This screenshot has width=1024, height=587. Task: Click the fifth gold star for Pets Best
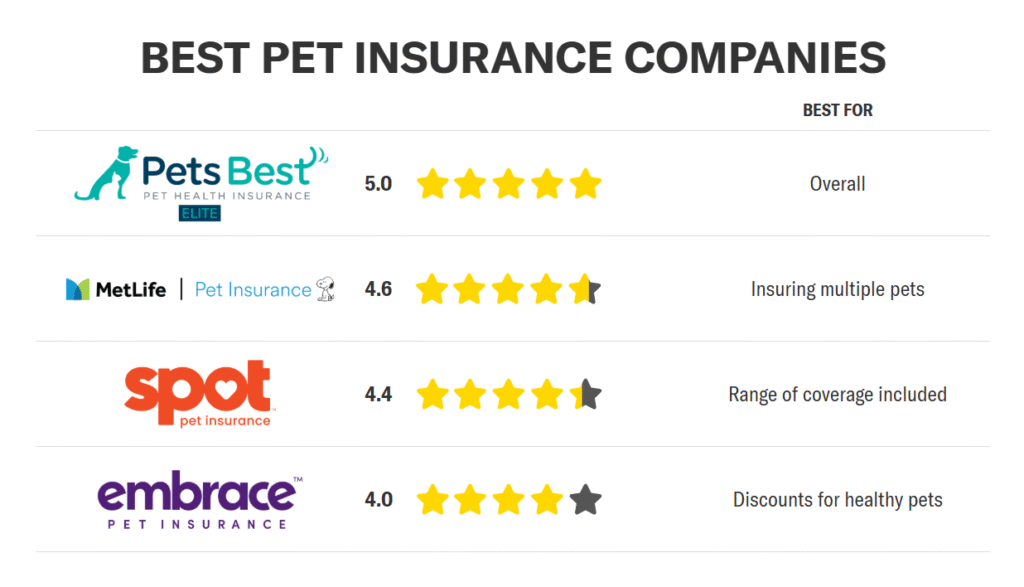[585, 183]
